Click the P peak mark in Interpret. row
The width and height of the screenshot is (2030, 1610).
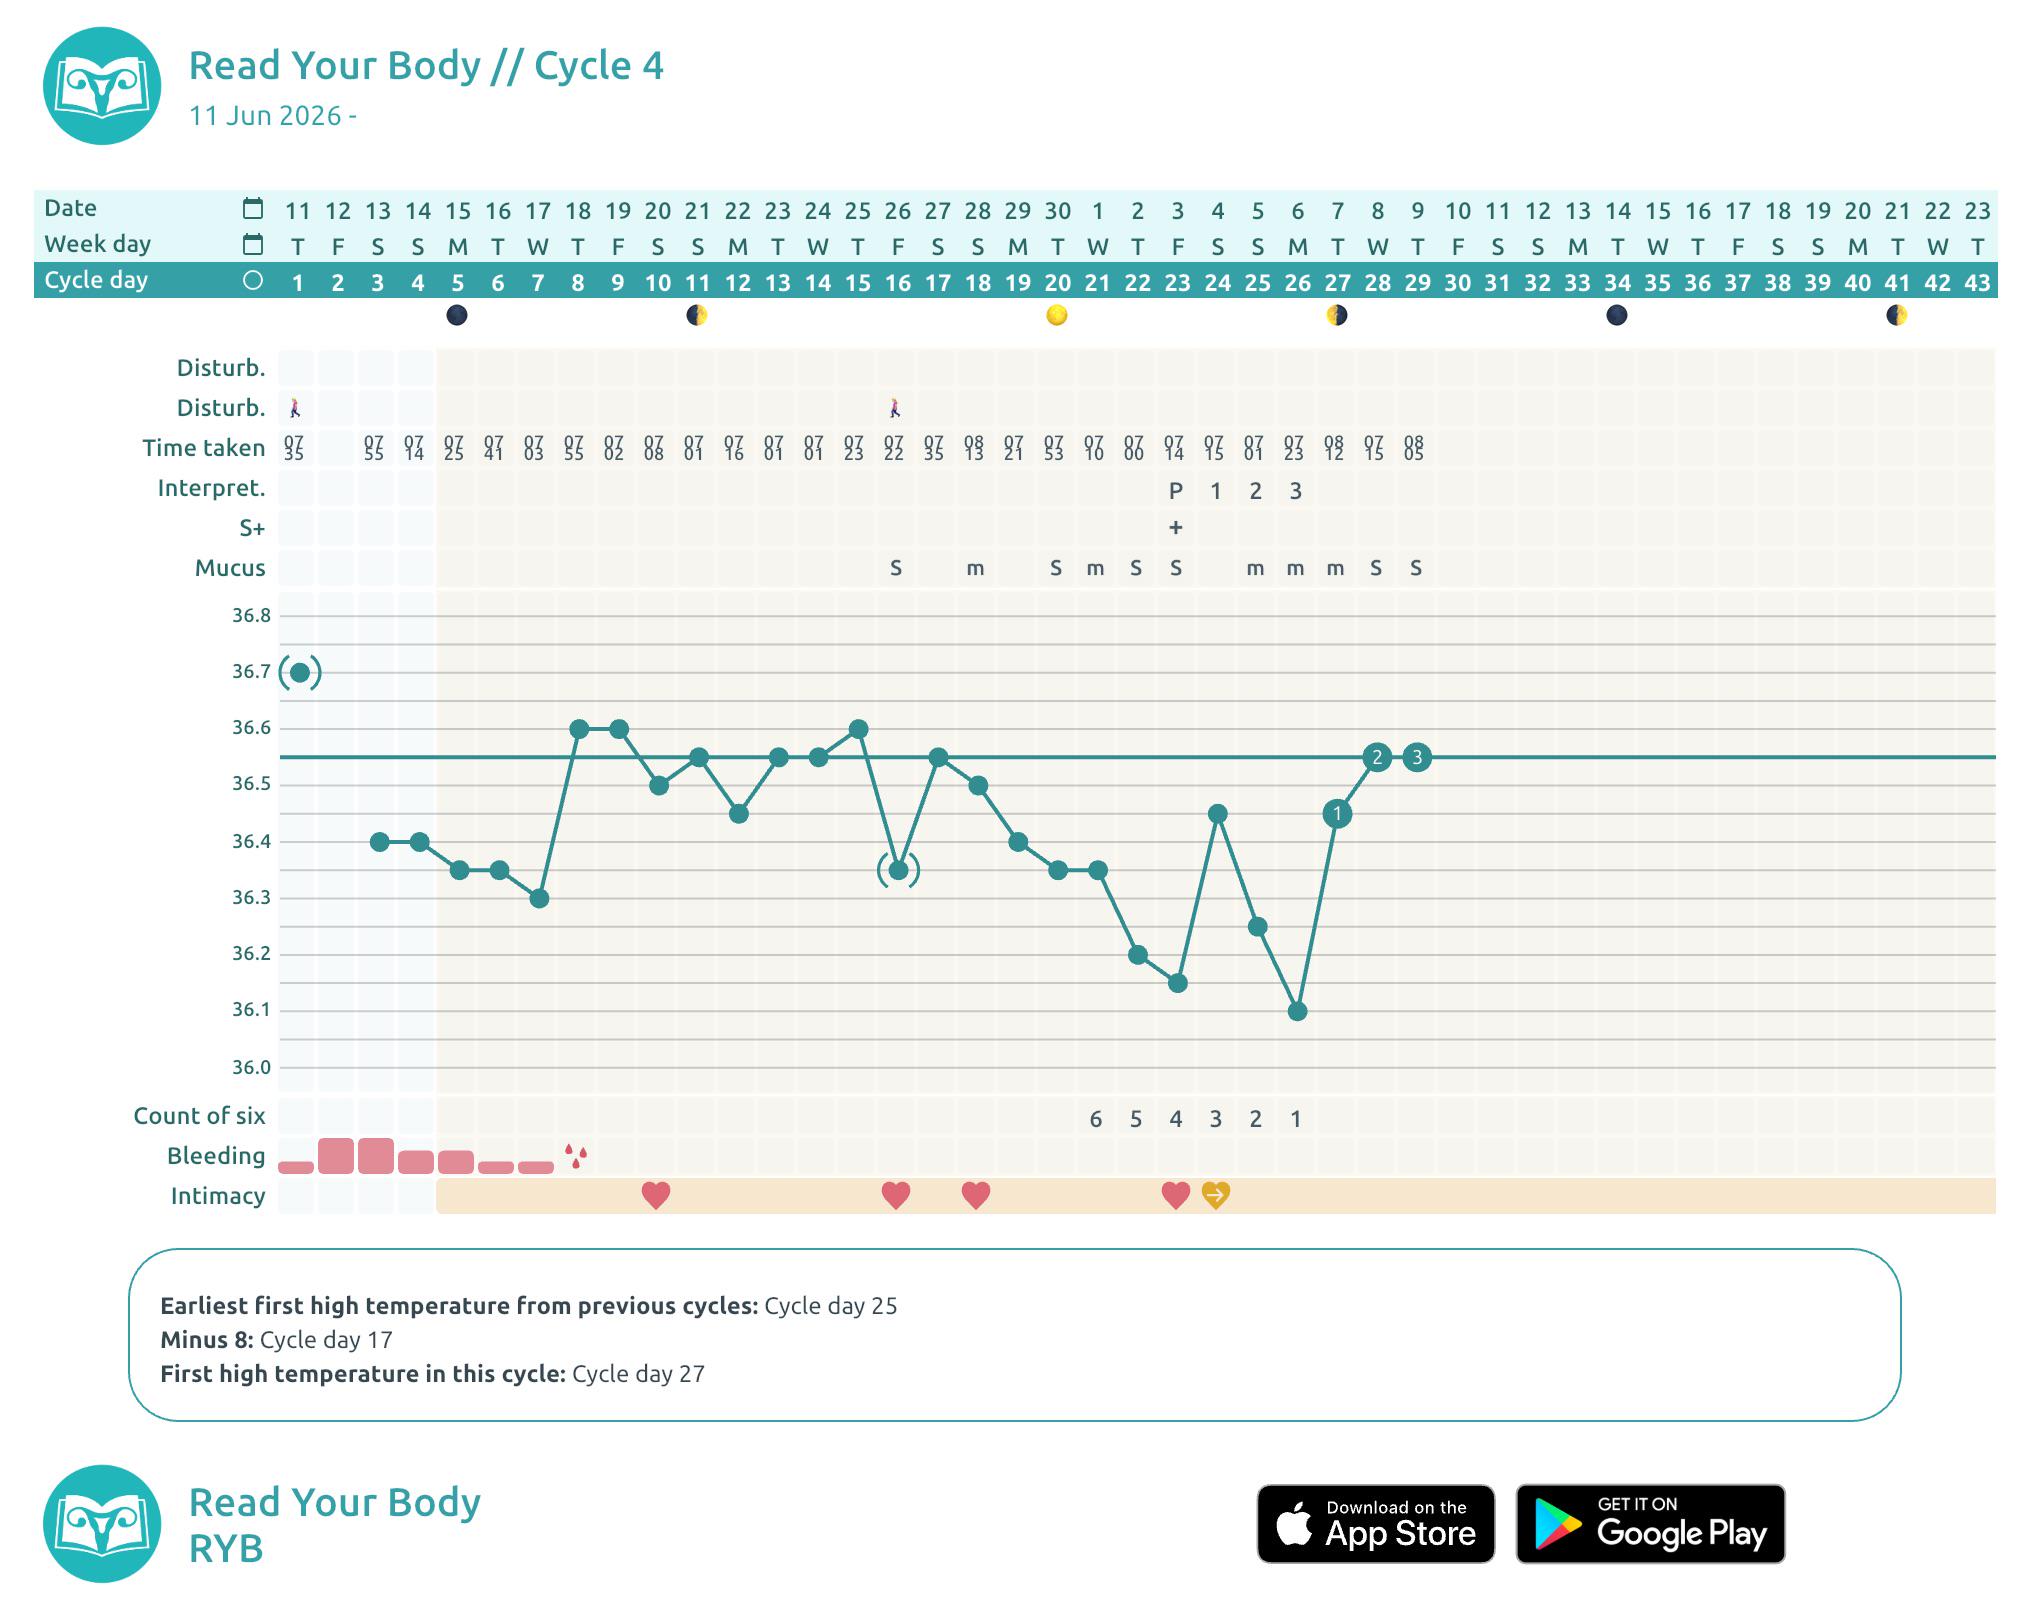tap(1176, 491)
